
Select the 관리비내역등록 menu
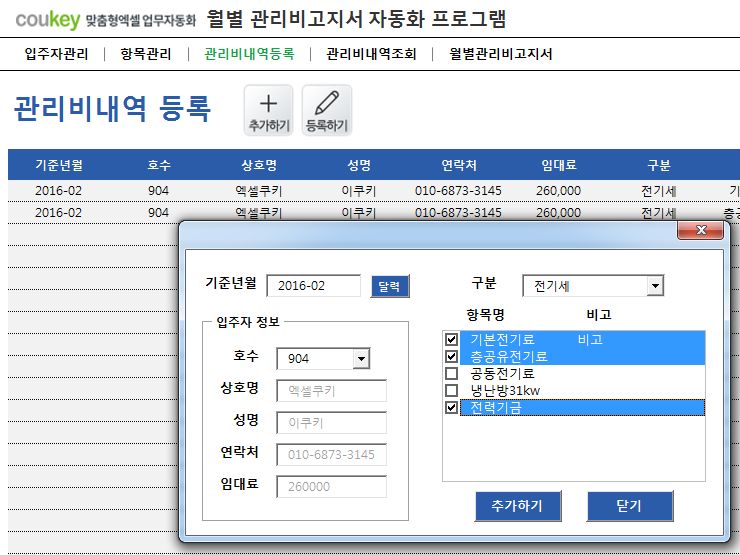(x=249, y=54)
